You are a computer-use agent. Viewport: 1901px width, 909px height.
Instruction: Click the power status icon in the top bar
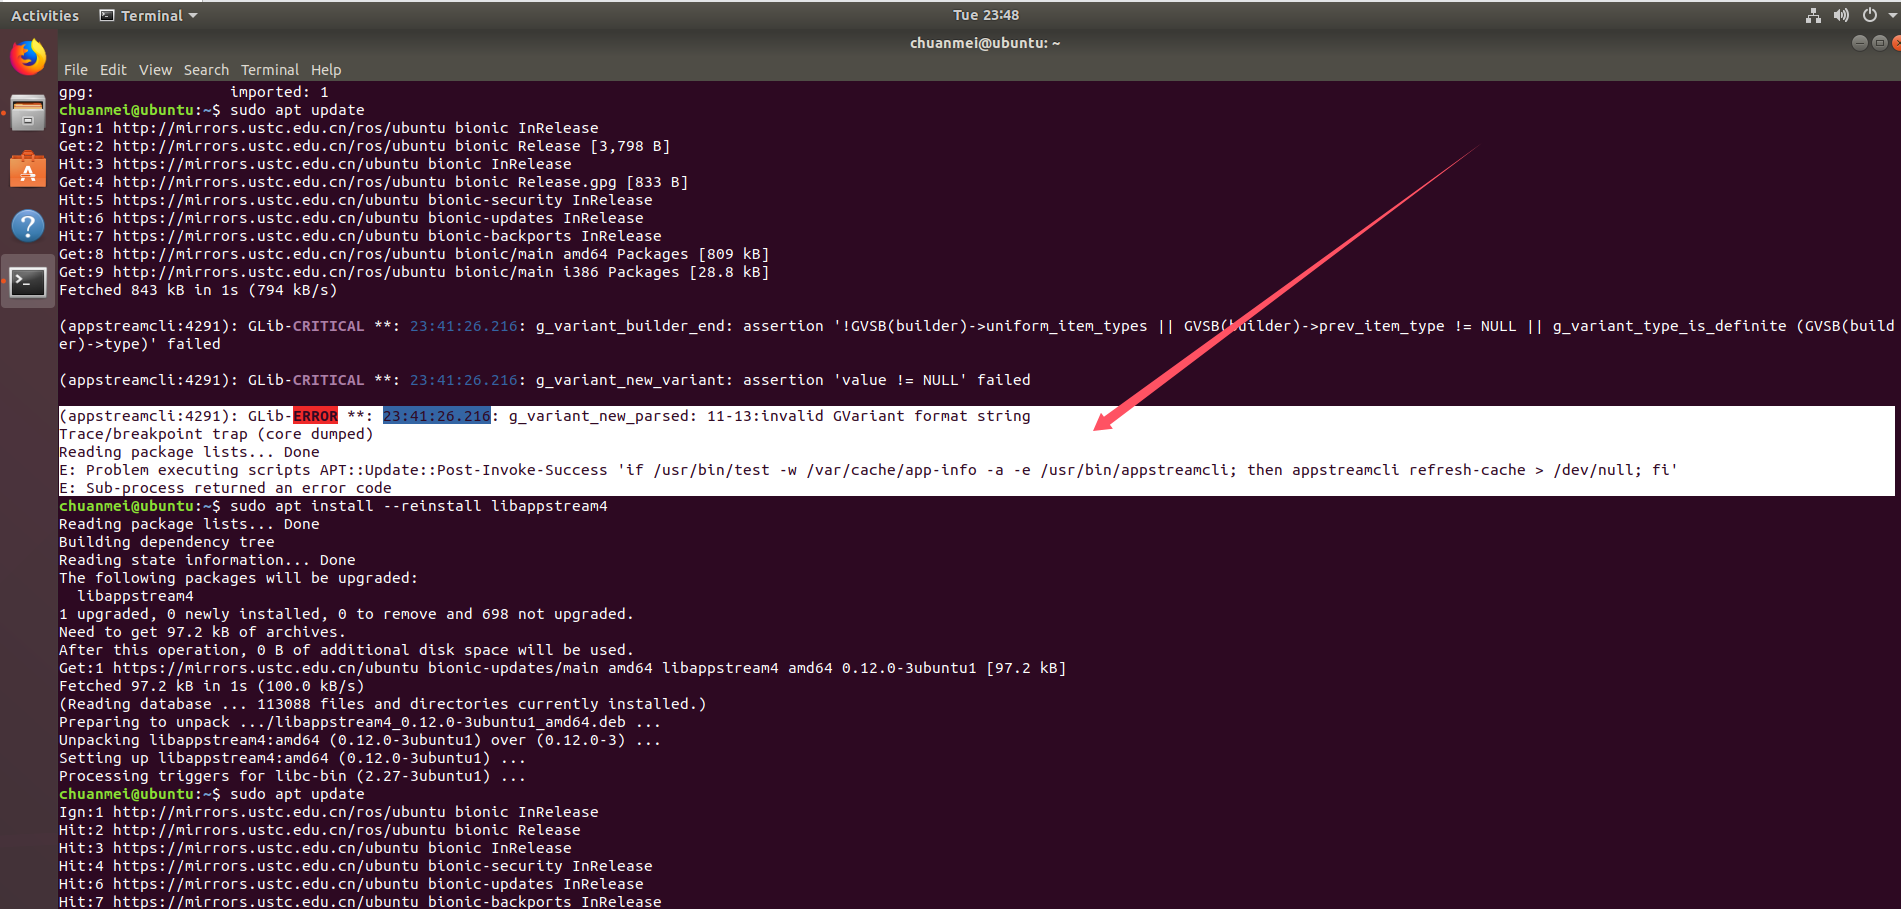pyautogui.click(x=1868, y=14)
